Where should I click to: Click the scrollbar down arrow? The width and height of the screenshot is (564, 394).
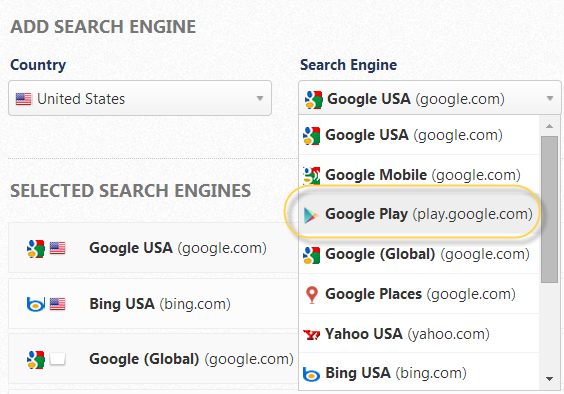coord(549,379)
